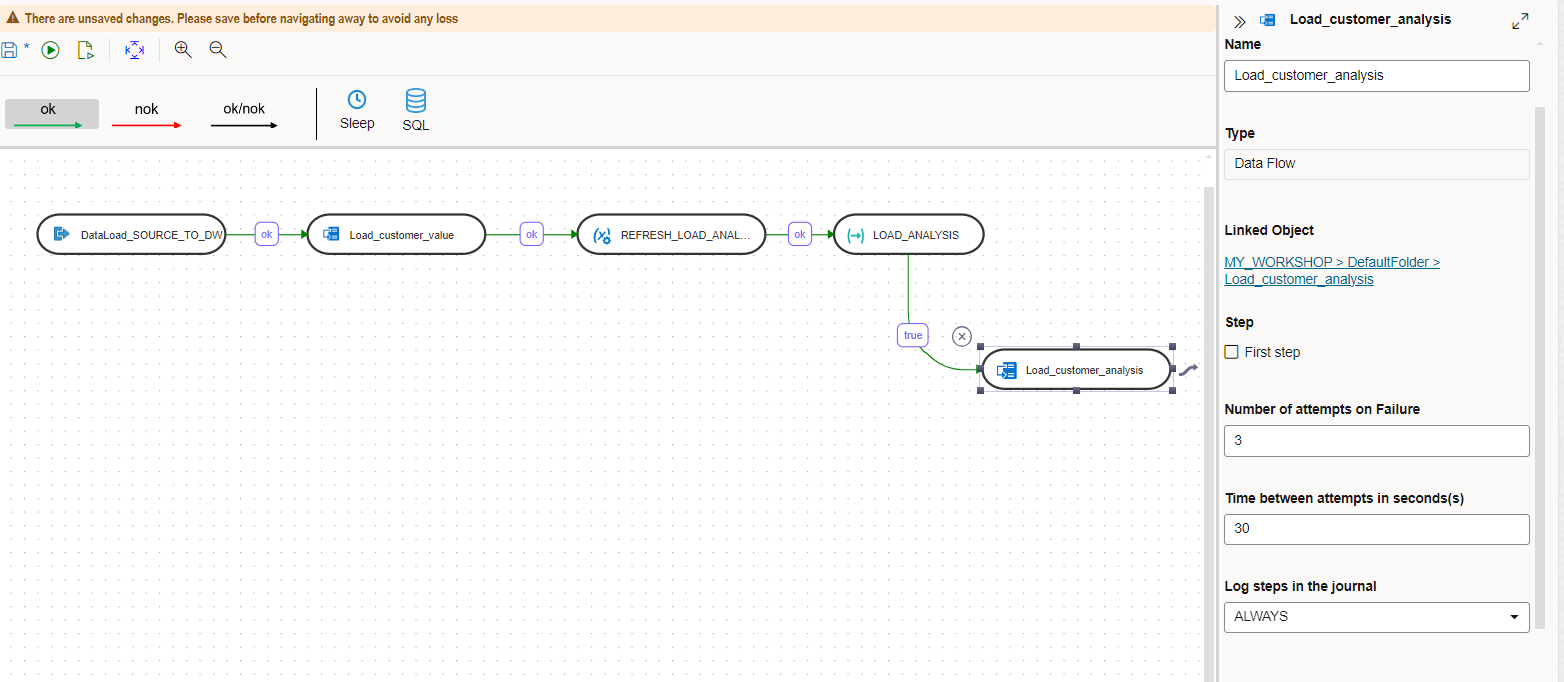Image resolution: width=1564 pixels, height=682 pixels.
Task: Click the Number of attempts on Failure field
Action: tap(1377, 441)
